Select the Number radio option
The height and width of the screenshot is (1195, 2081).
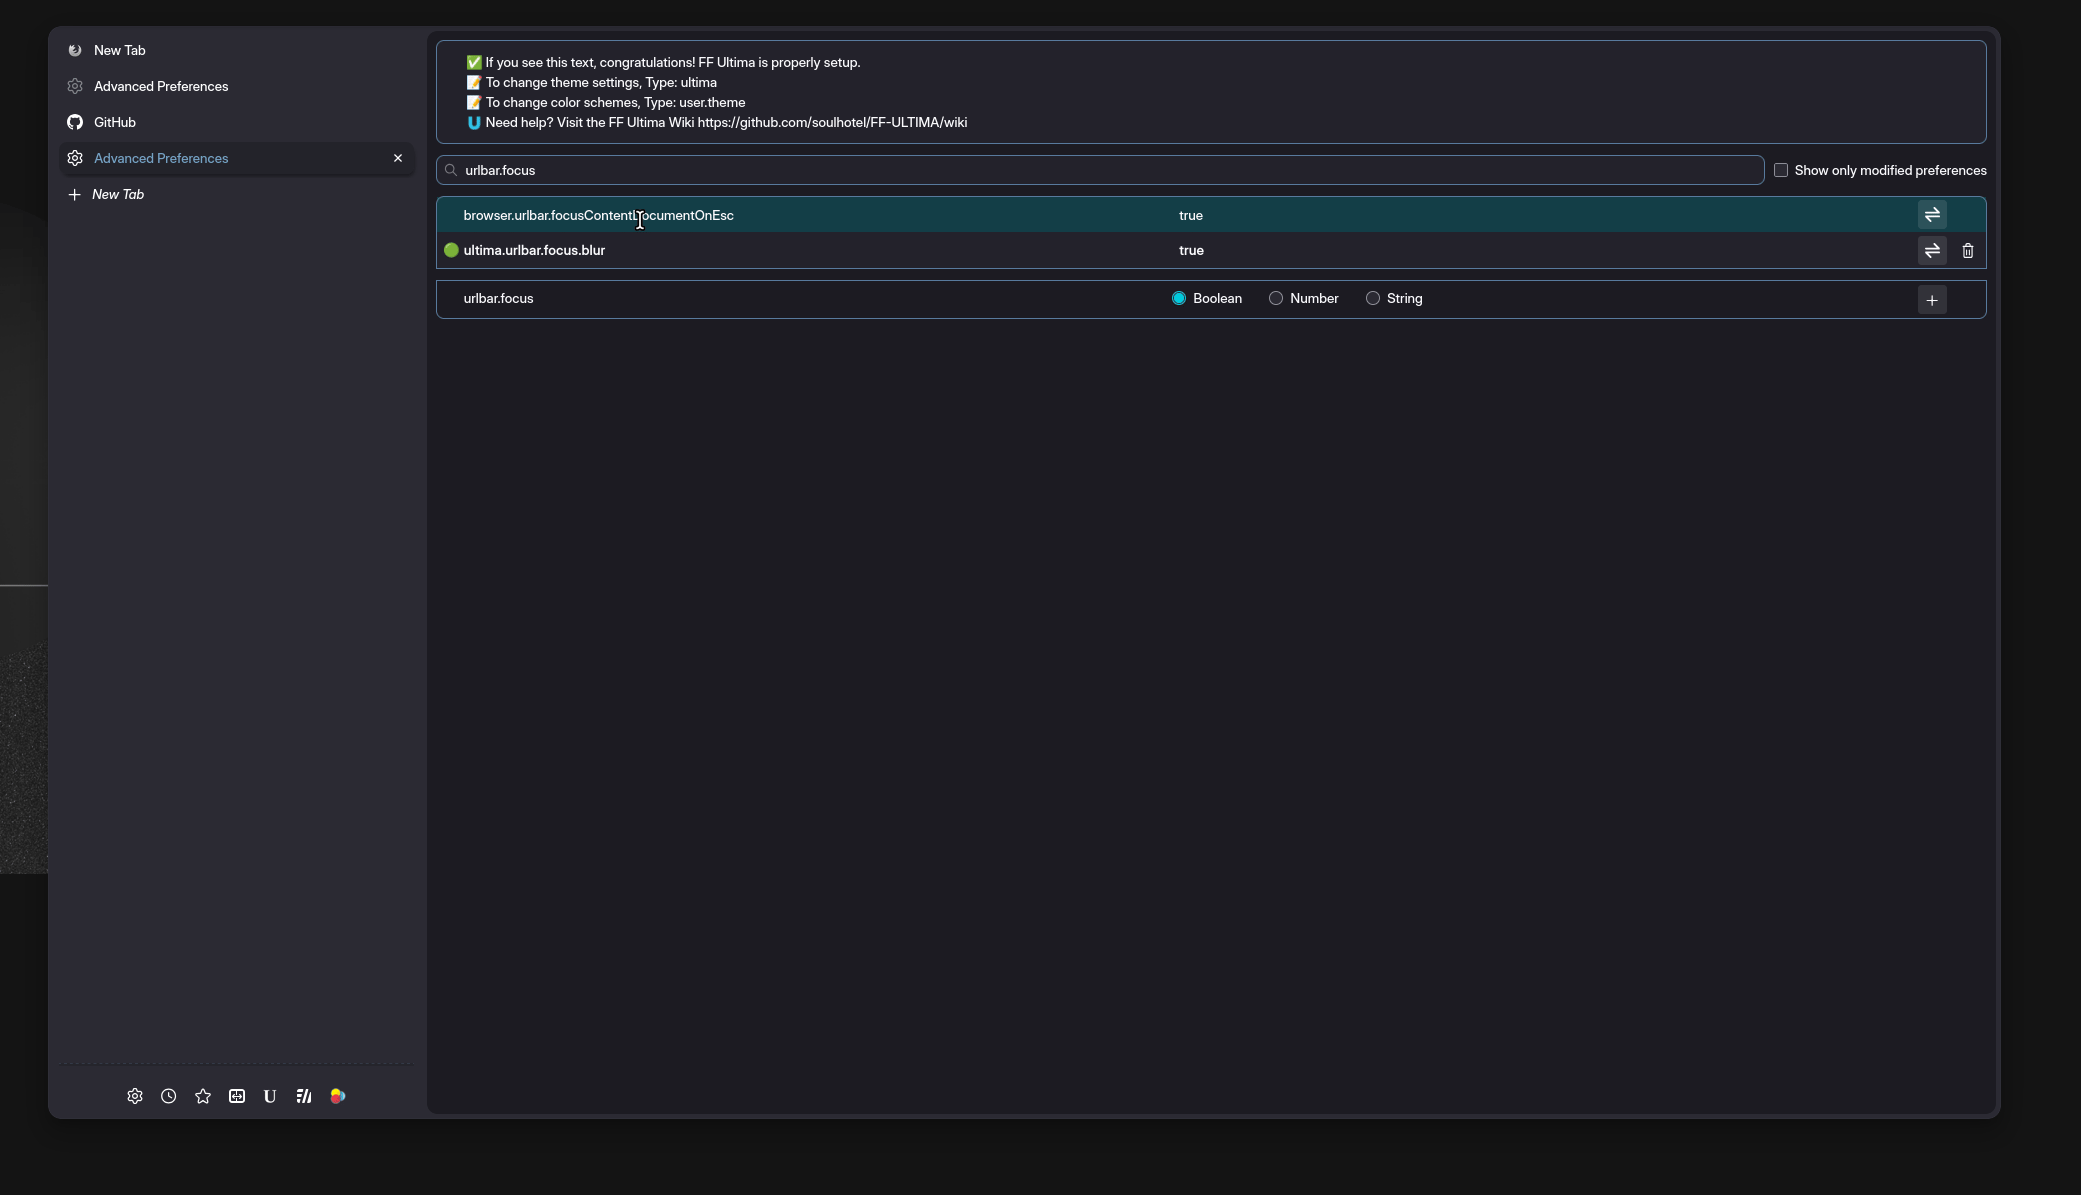(x=1276, y=298)
